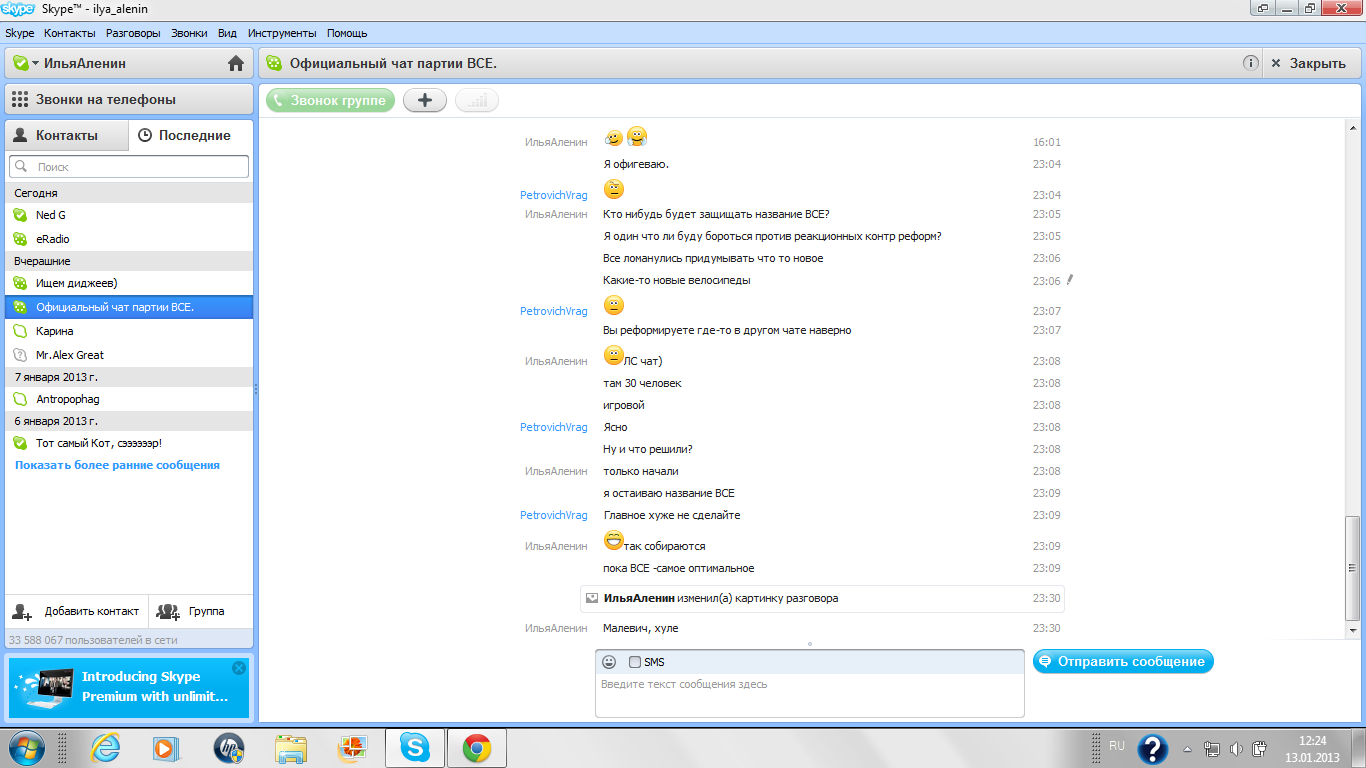Select Официальный чат партии ВСЕ. in the sidebar list

[129, 307]
